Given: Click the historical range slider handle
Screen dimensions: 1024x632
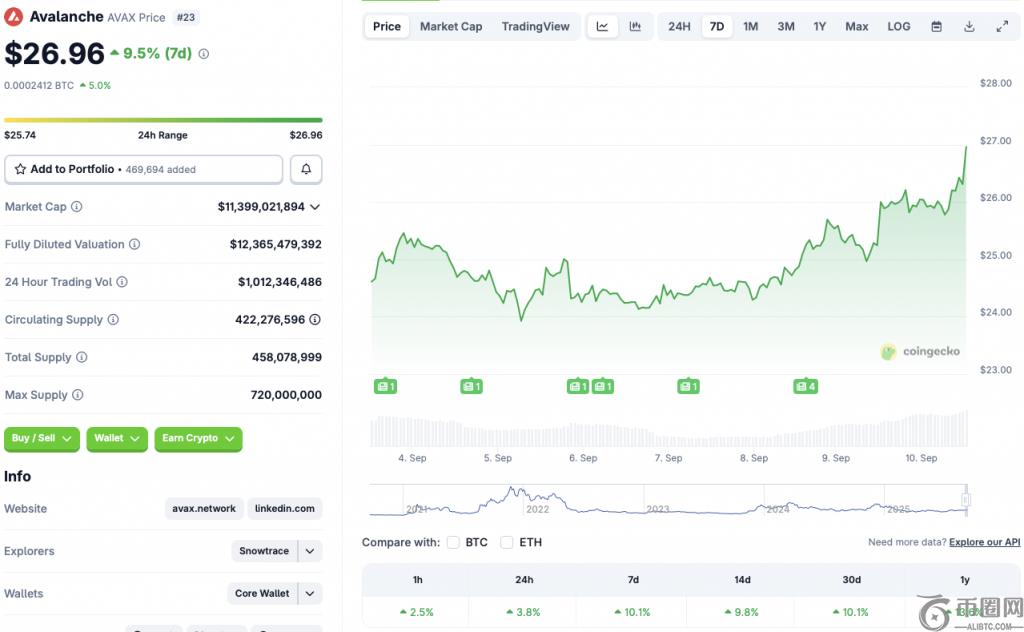Looking at the screenshot, I should [966, 499].
